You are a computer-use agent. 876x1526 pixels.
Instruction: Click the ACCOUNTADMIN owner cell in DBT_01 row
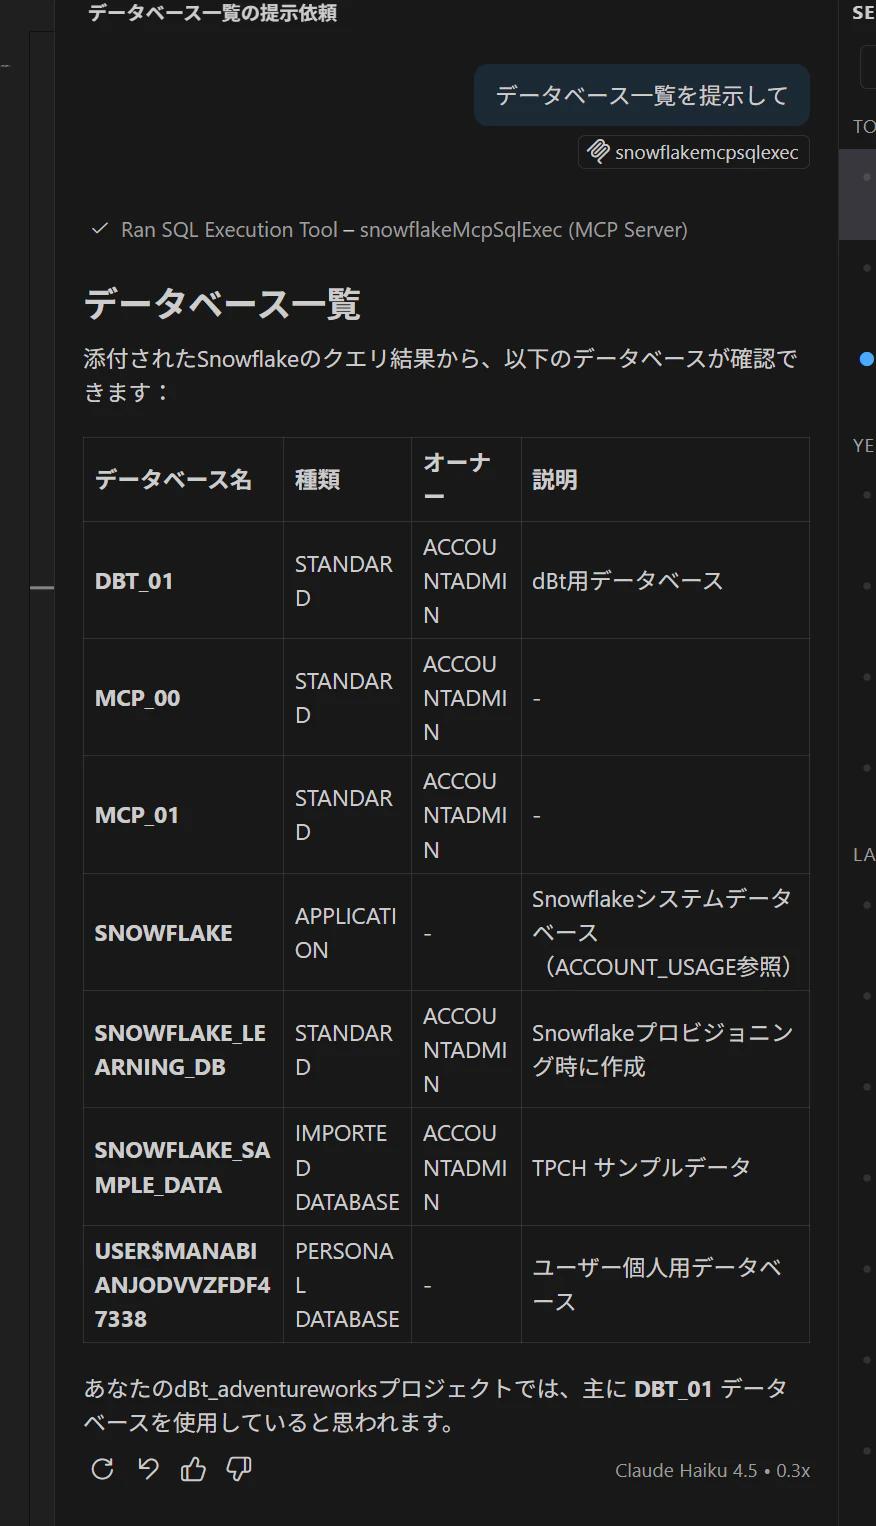coord(466,580)
